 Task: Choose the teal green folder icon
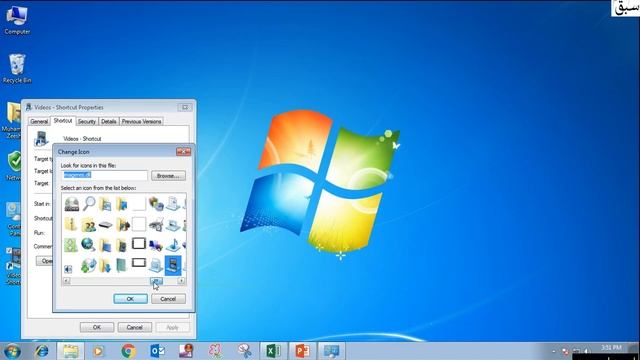coord(122,265)
